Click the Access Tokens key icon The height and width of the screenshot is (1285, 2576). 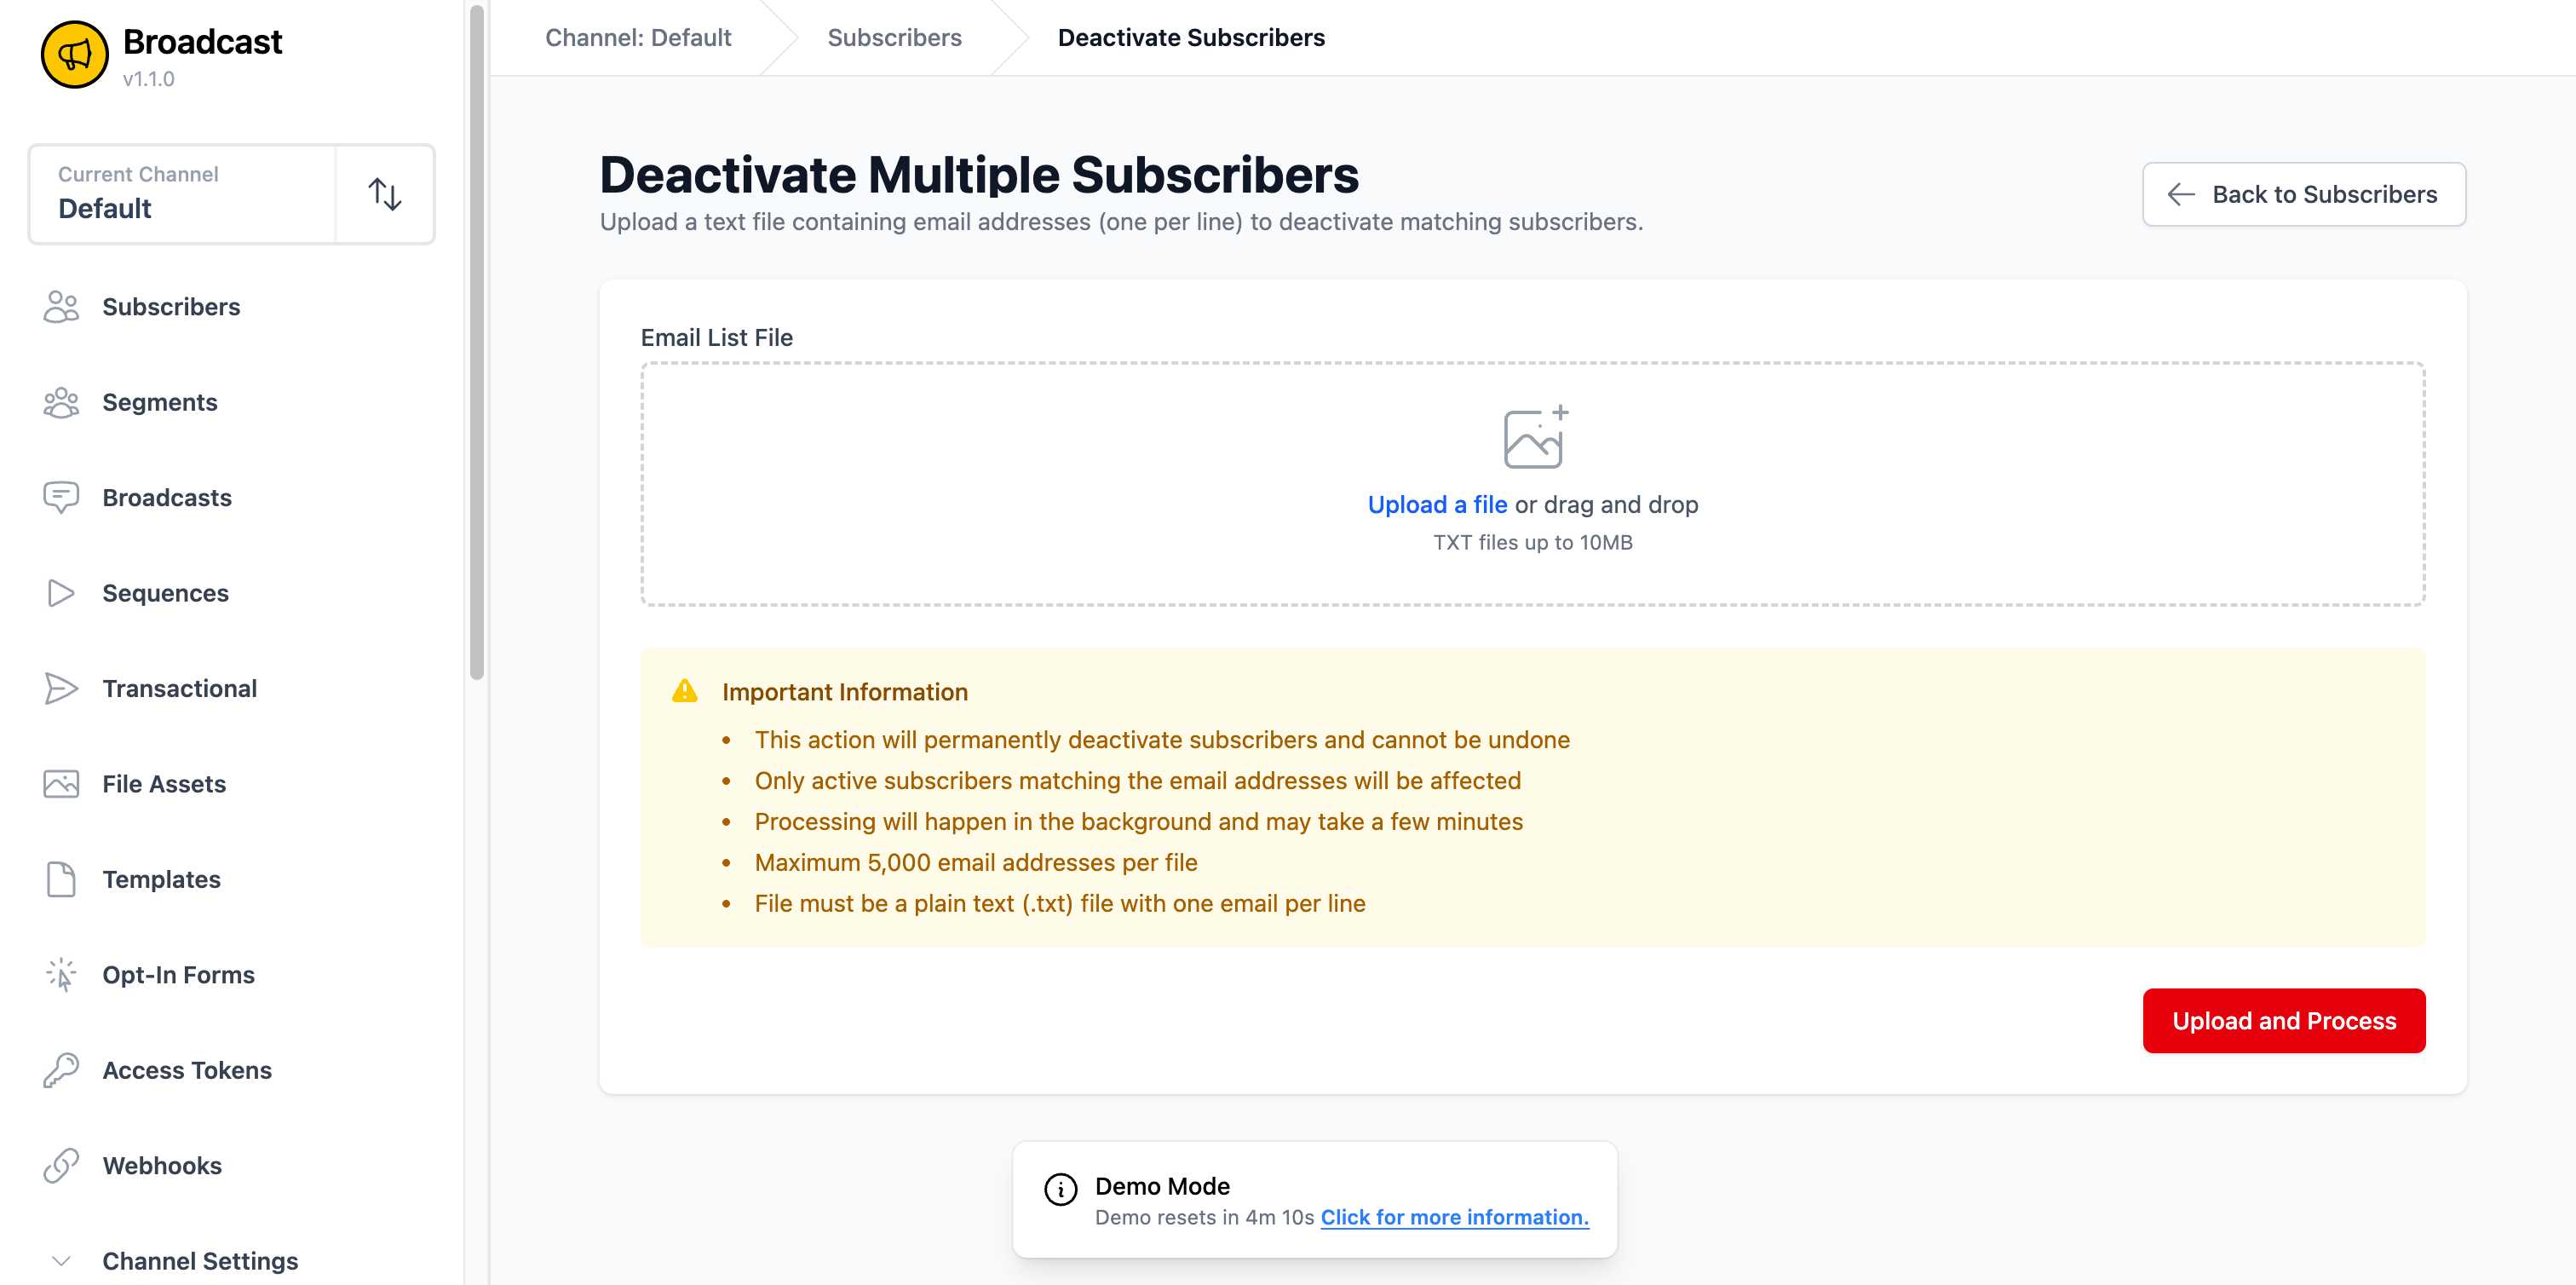coord(61,1071)
